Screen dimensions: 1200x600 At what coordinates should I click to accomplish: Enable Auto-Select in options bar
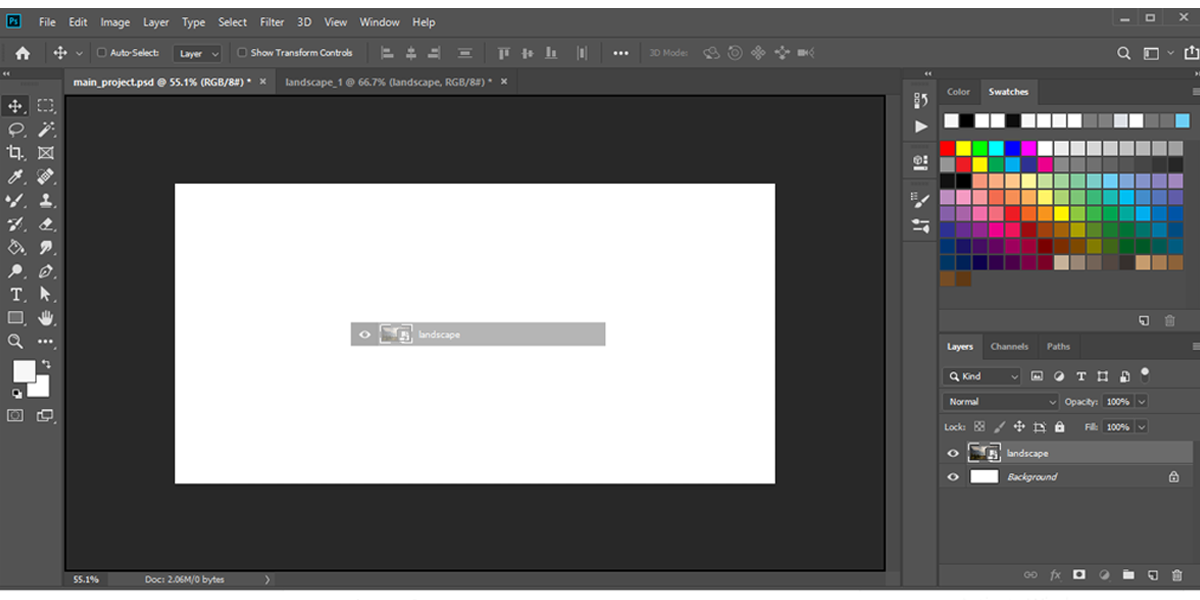[103, 52]
